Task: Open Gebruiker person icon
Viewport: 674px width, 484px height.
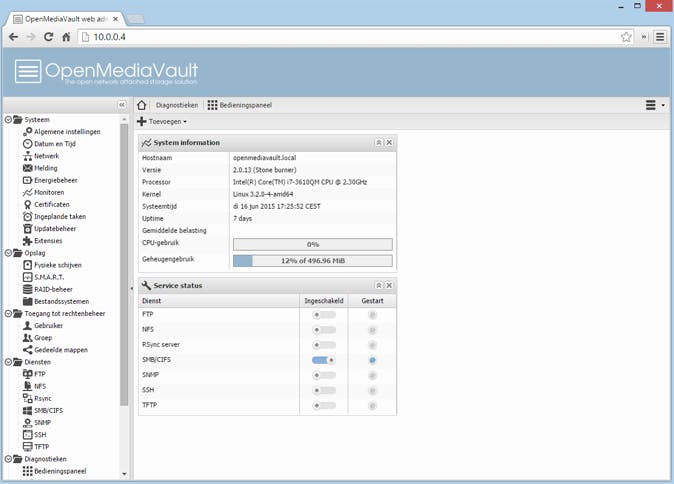Action: (28, 325)
